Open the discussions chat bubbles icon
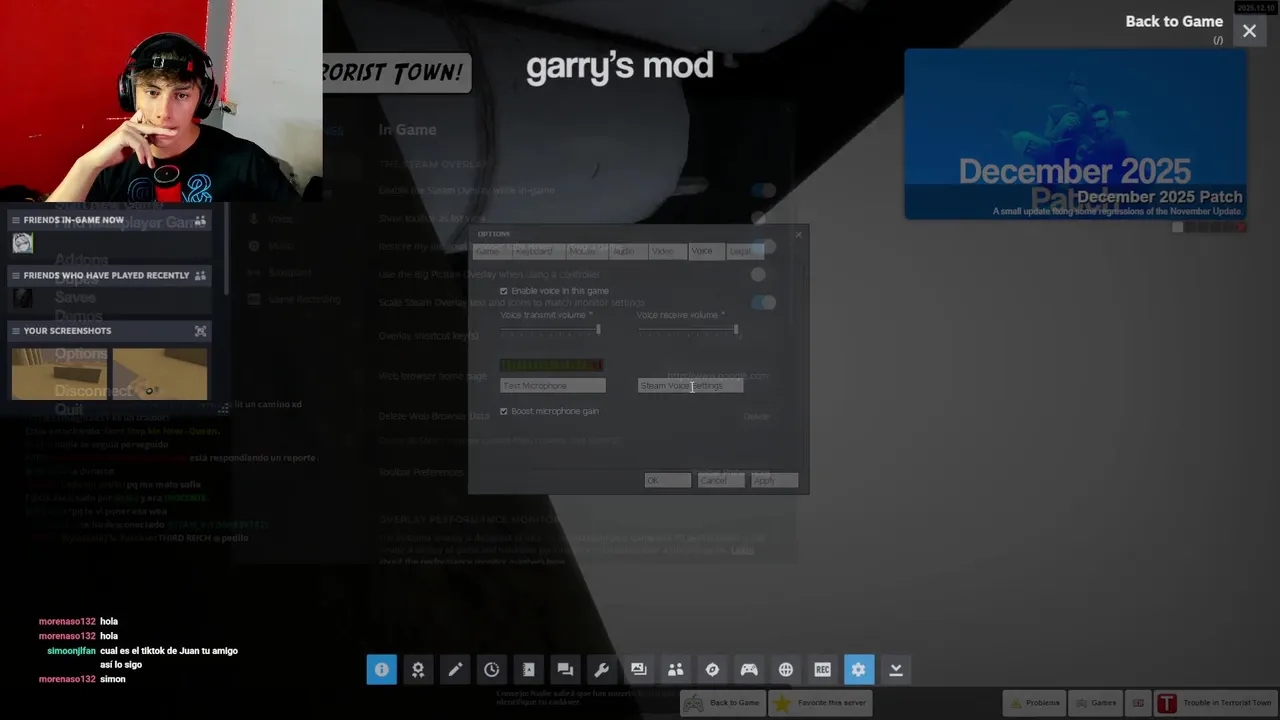The height and width of the screenshot is (720, 1280). pos(565,670)
